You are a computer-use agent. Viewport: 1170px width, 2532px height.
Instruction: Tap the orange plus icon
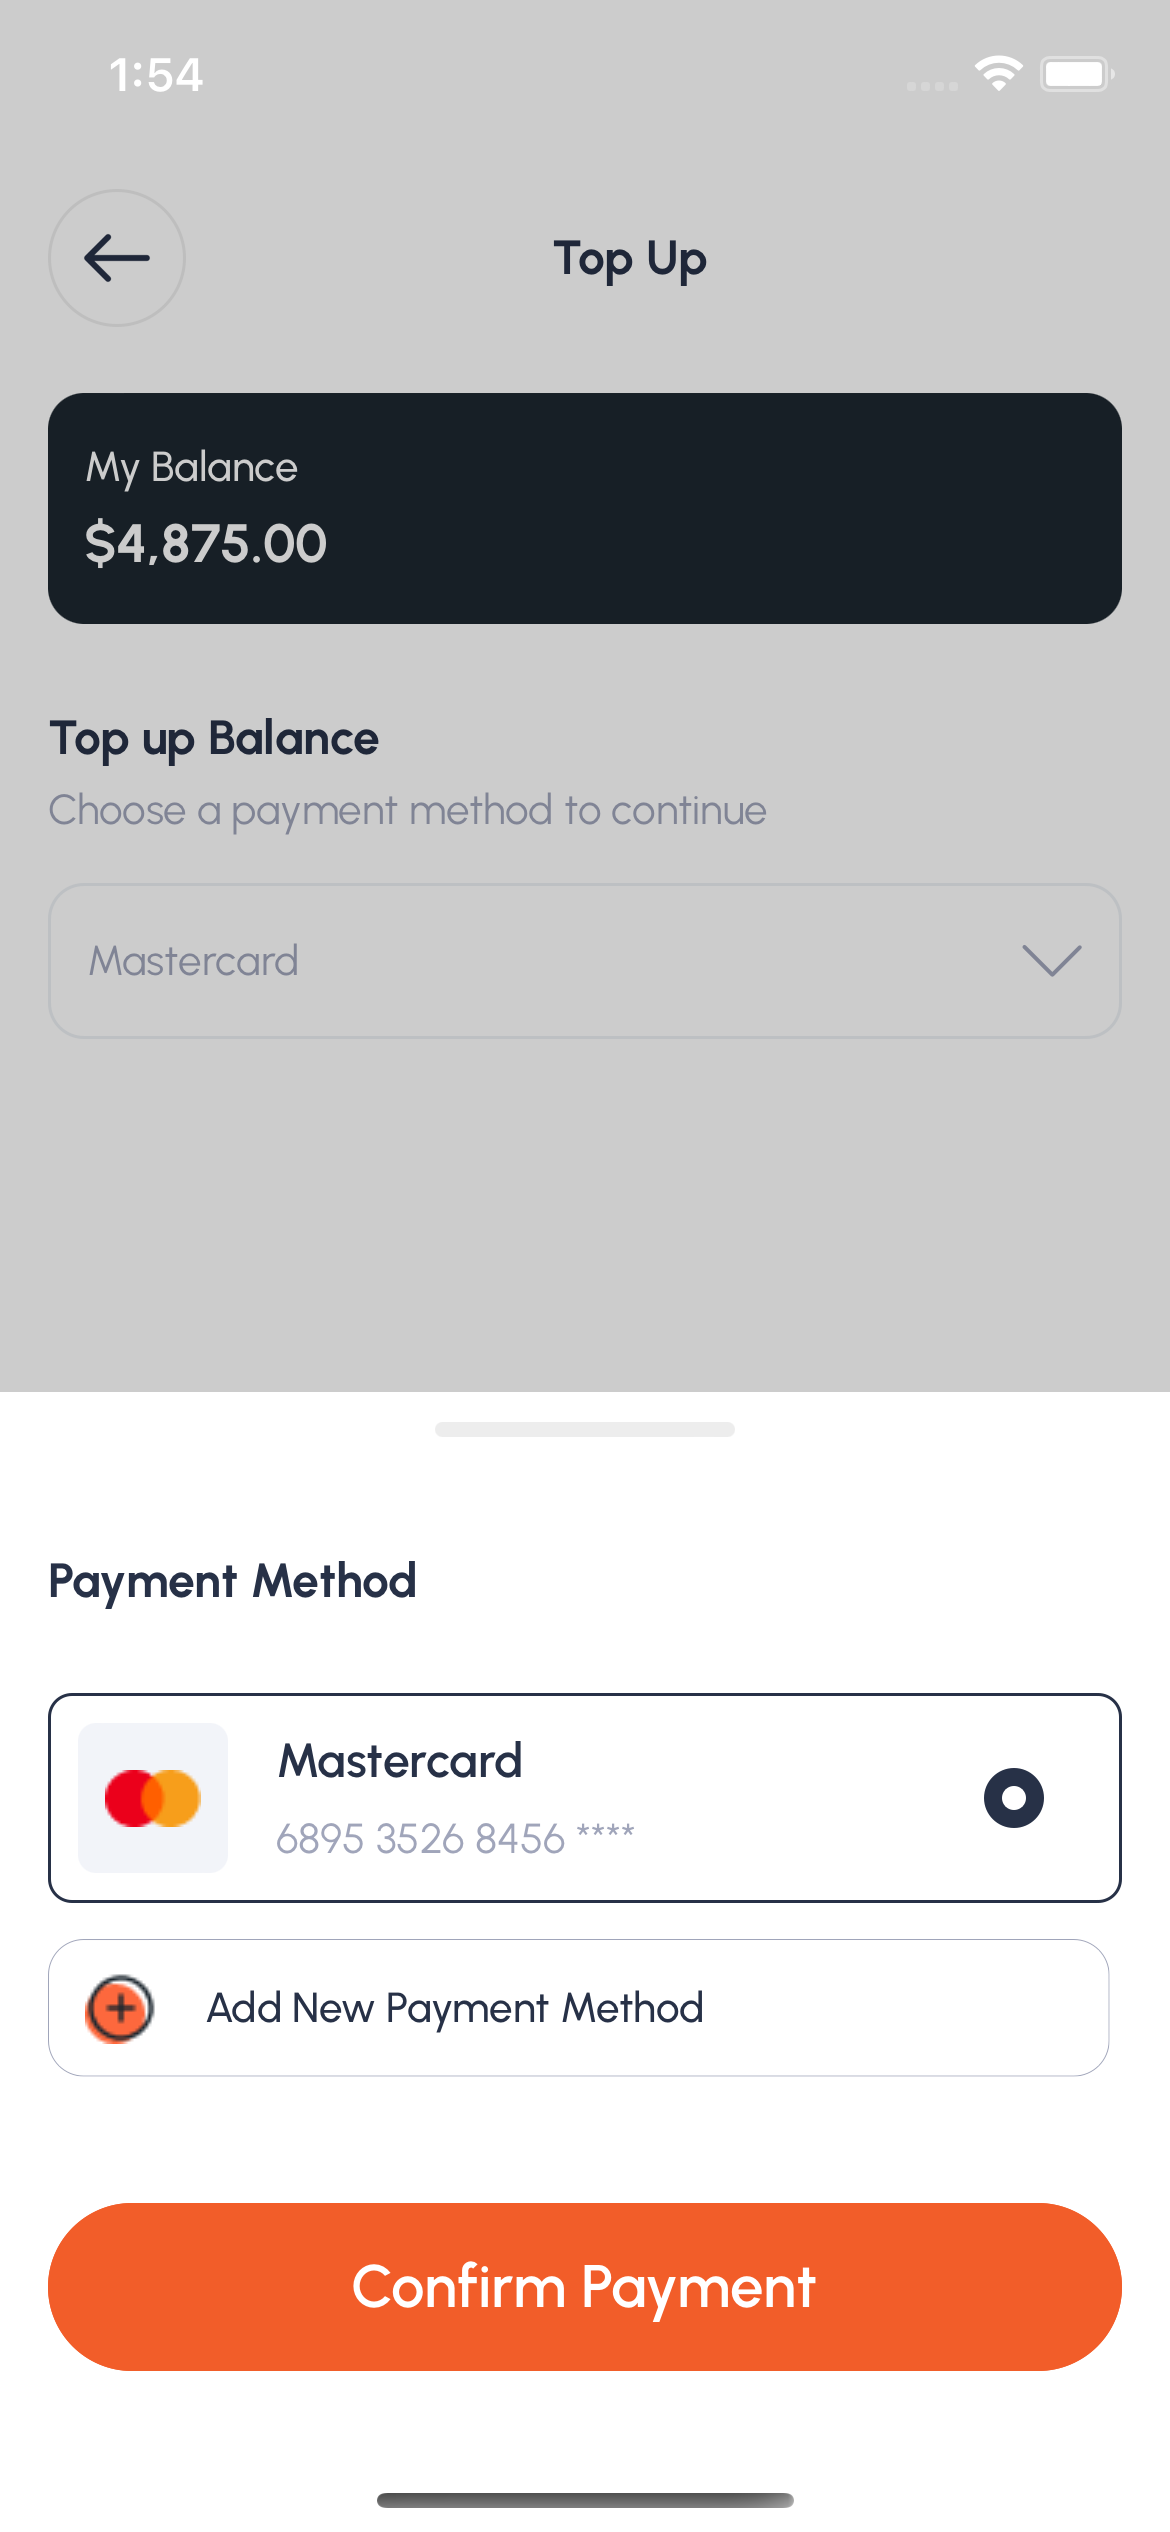tap(120, 2008)
